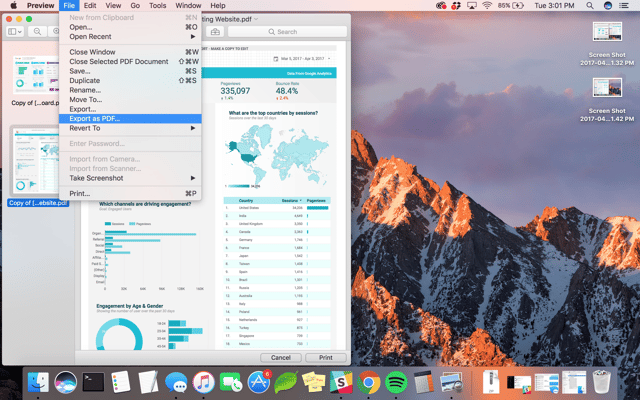This screenshot has height=400, width=640.
Task: Open the Trash in the dock
Action: (601, 382)
